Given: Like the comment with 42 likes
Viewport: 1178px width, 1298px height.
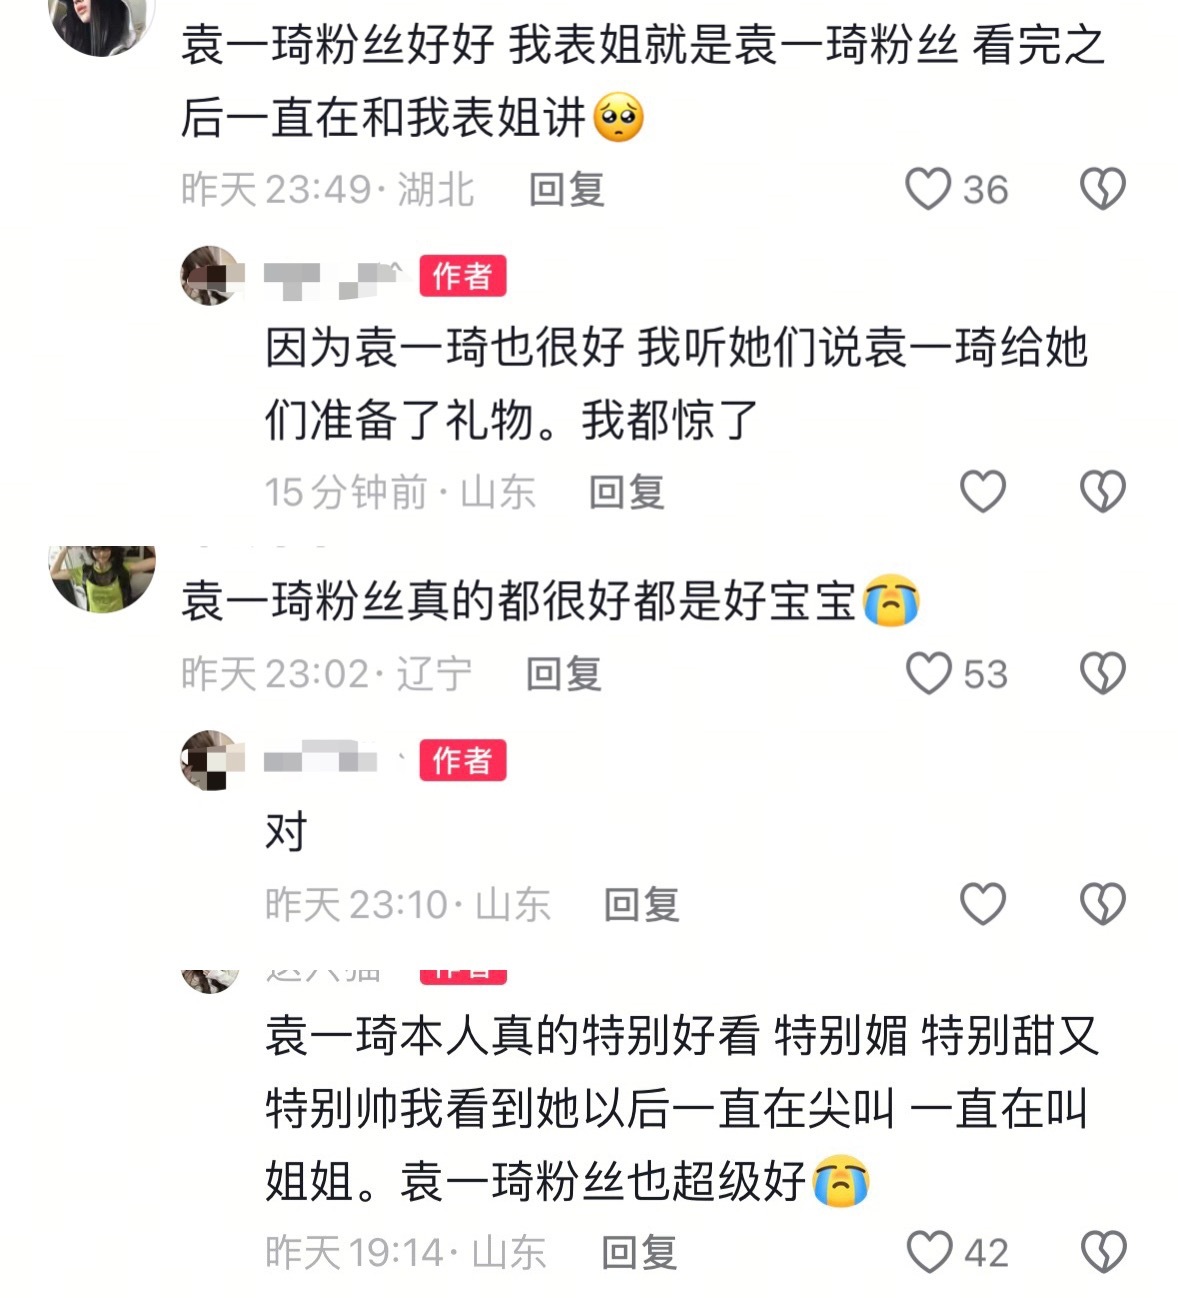Looking at the screenshot, I should pyautogui.click(x=928, y=1252).
